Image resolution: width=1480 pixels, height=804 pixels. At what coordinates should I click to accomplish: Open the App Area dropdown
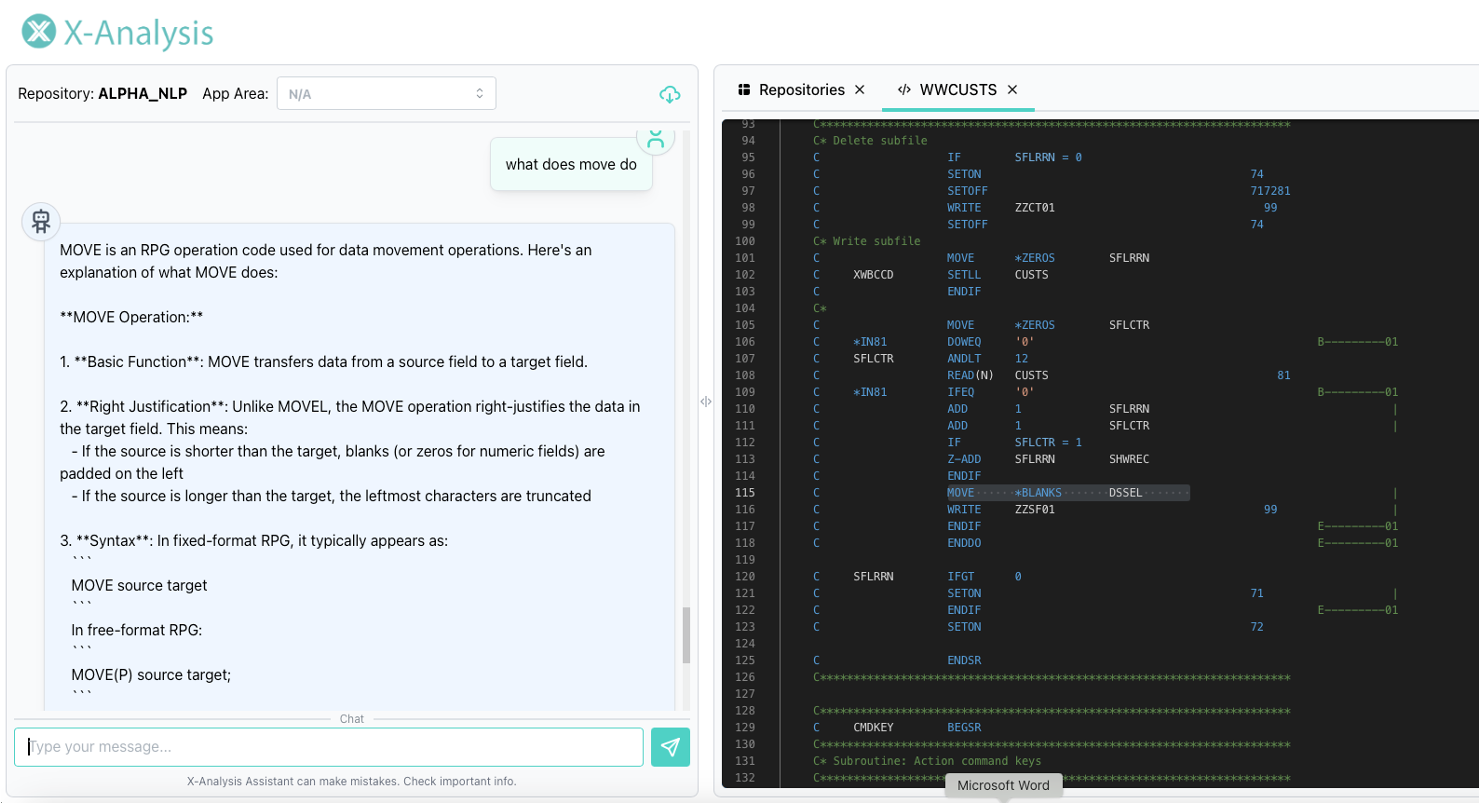click(x=386, y=94)
